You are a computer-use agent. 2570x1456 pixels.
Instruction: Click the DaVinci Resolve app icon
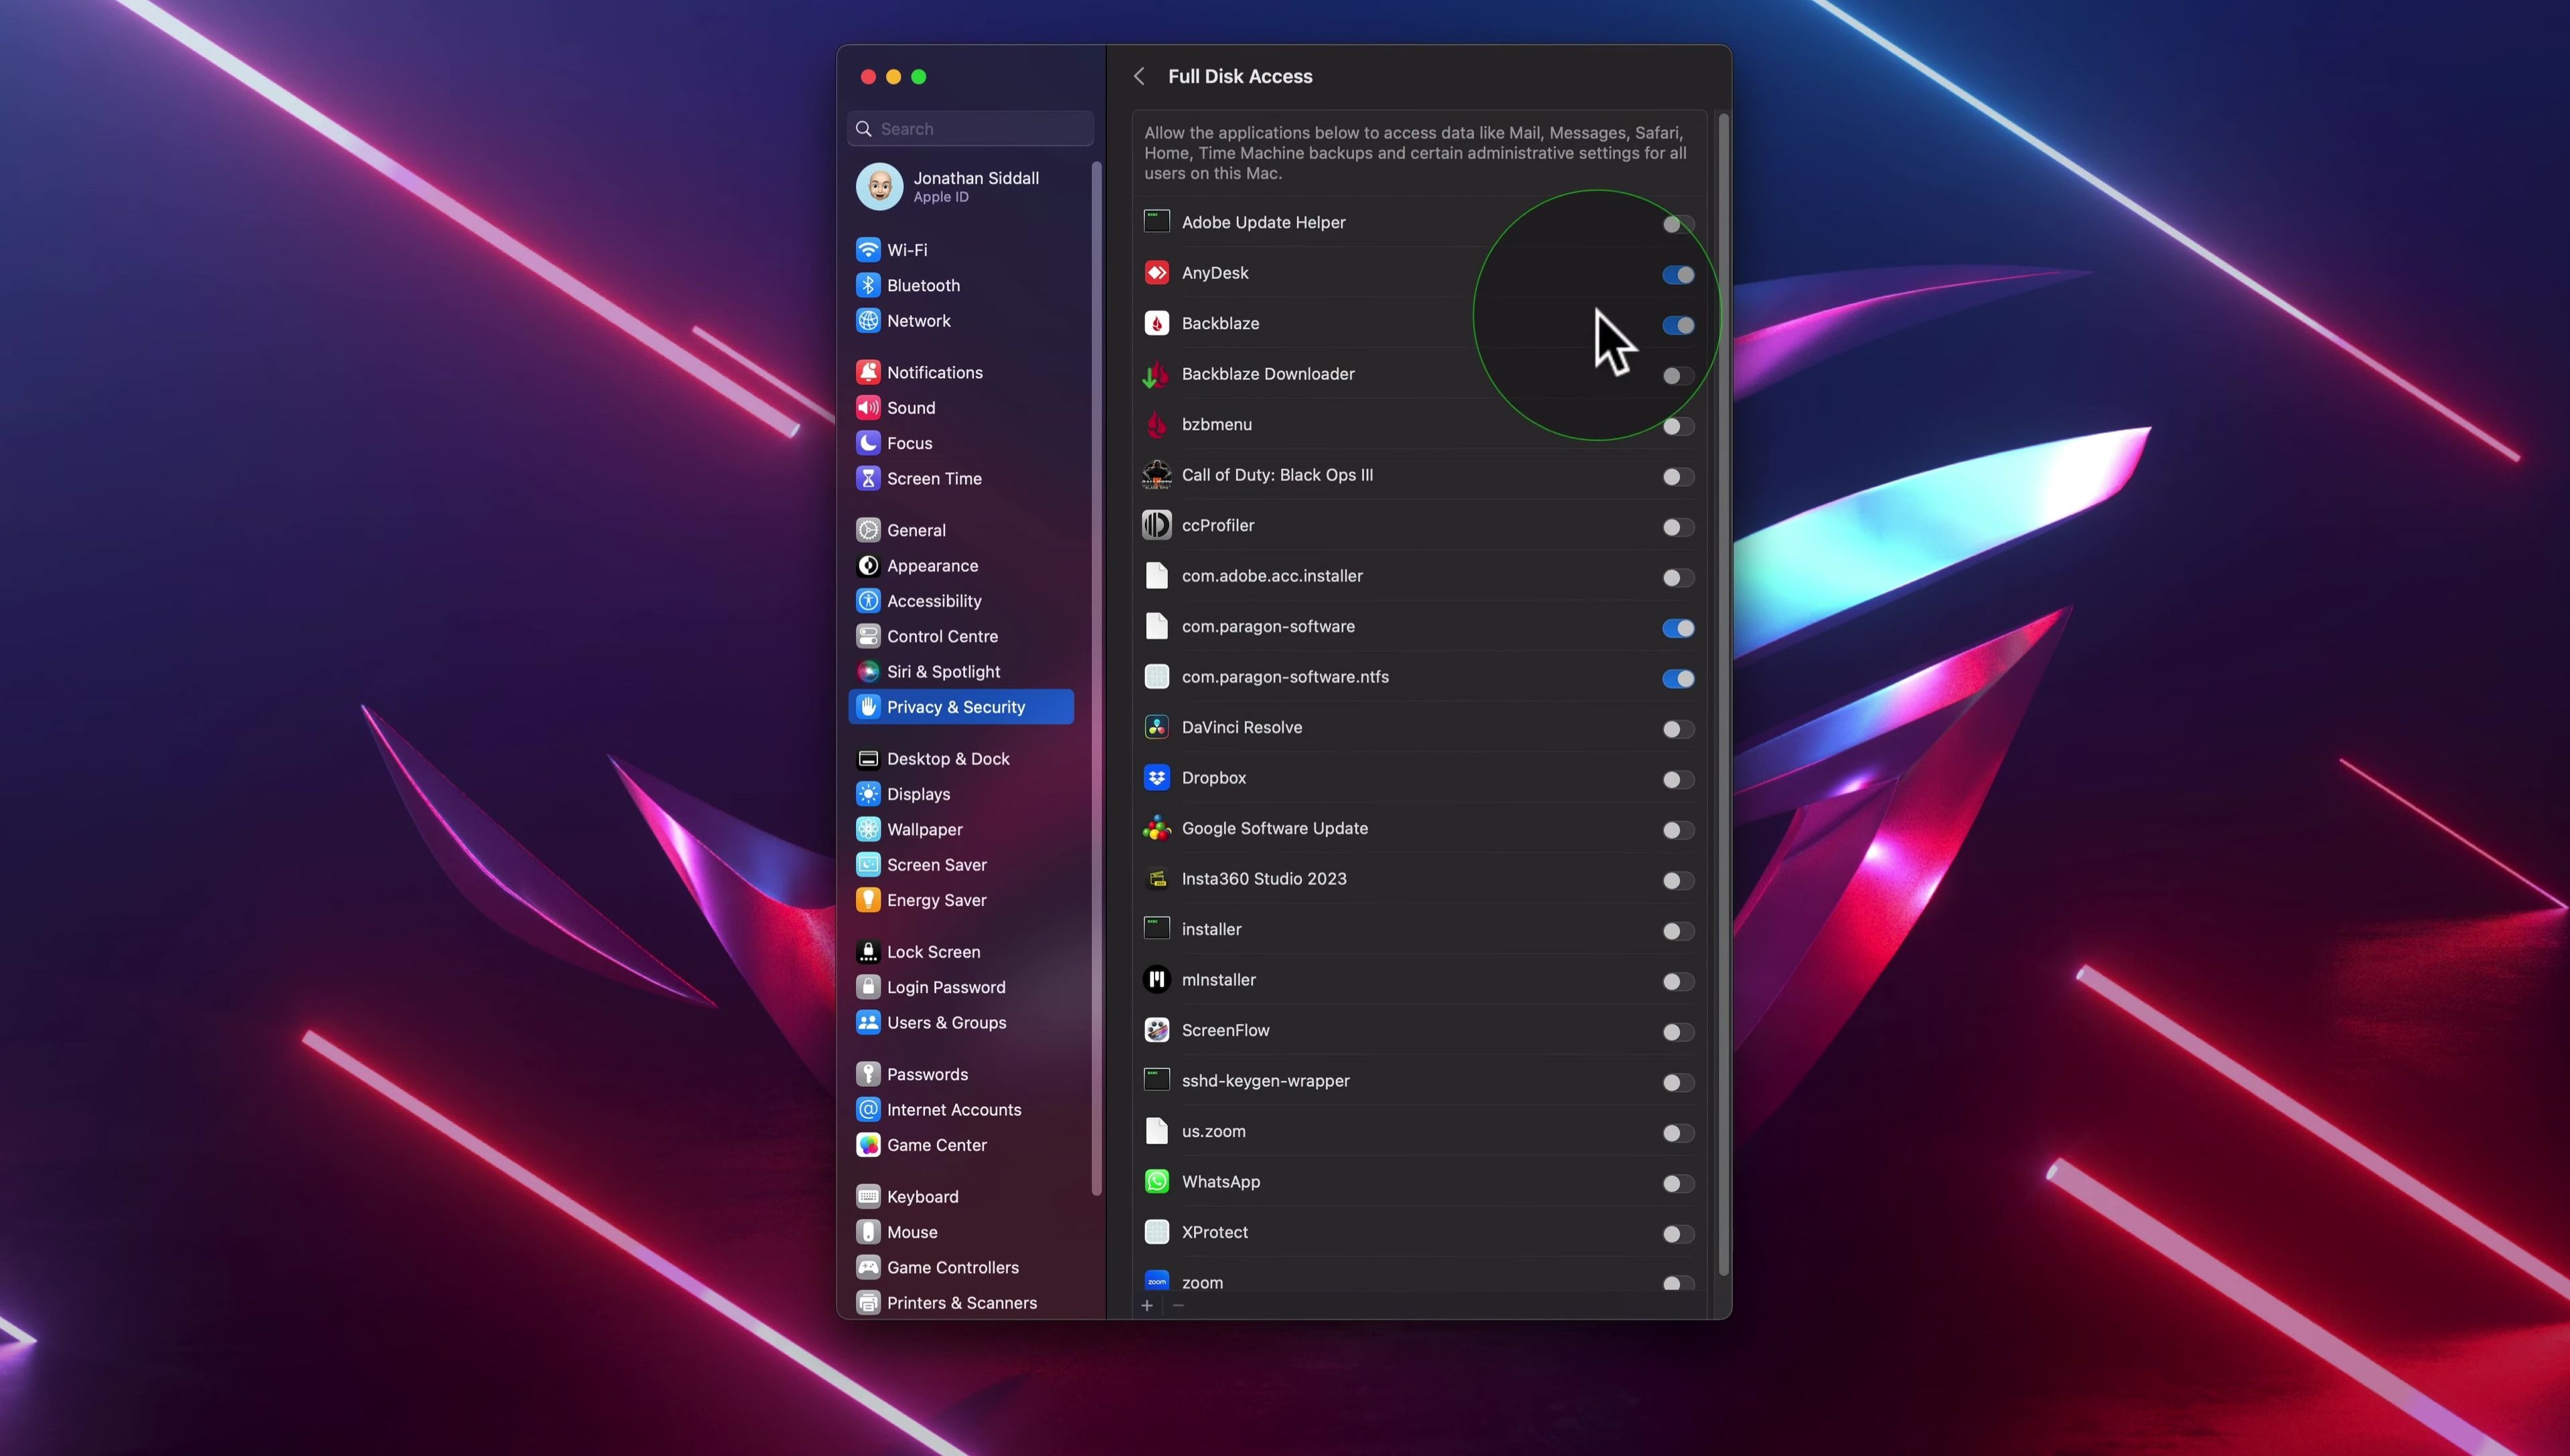[x=1156, y=727]
